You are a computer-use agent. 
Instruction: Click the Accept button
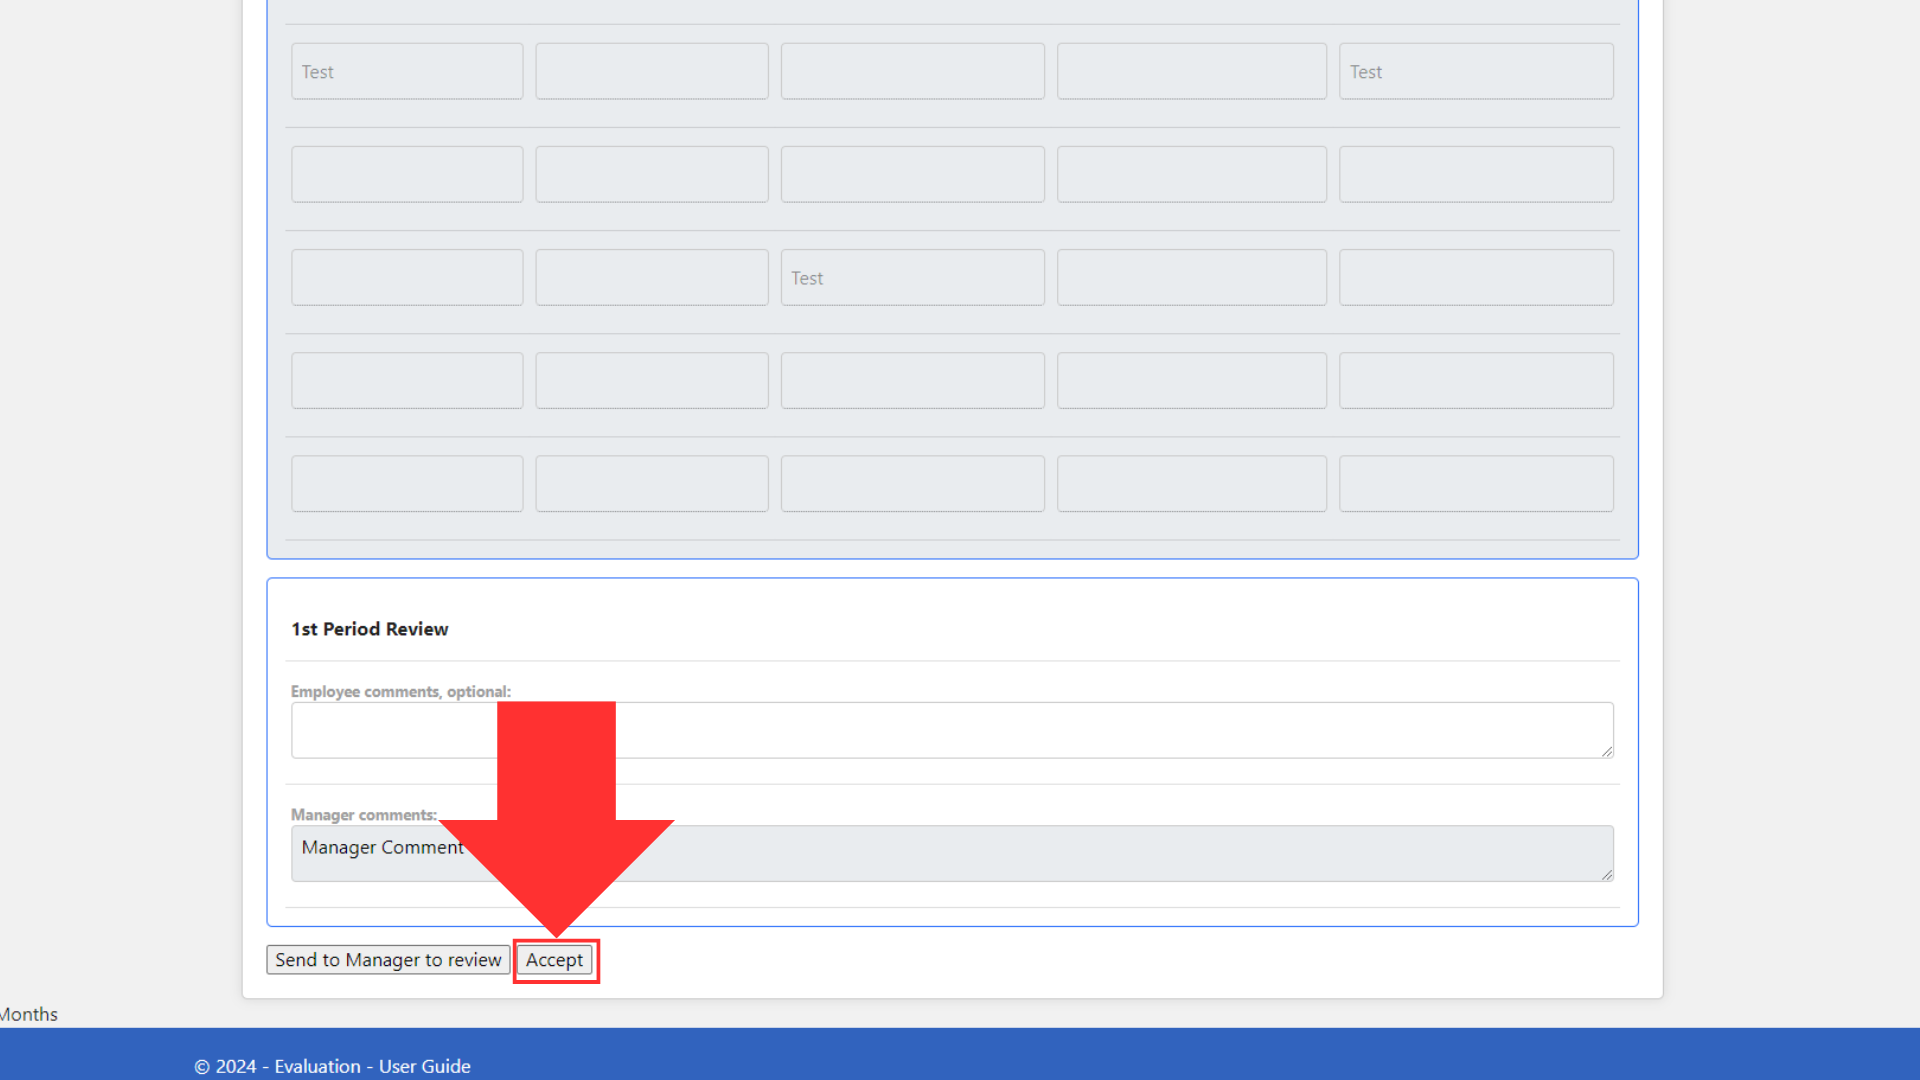[554, 960]
